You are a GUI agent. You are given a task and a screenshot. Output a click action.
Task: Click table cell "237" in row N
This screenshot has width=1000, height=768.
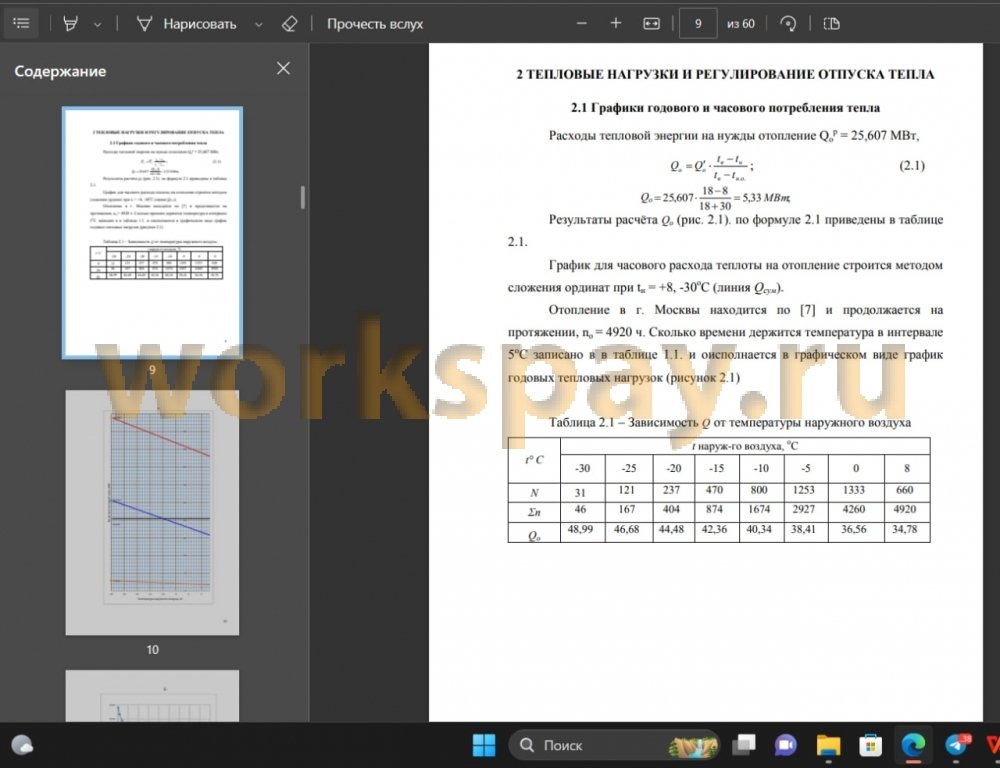pyautogui.click(x=672, y=491)
